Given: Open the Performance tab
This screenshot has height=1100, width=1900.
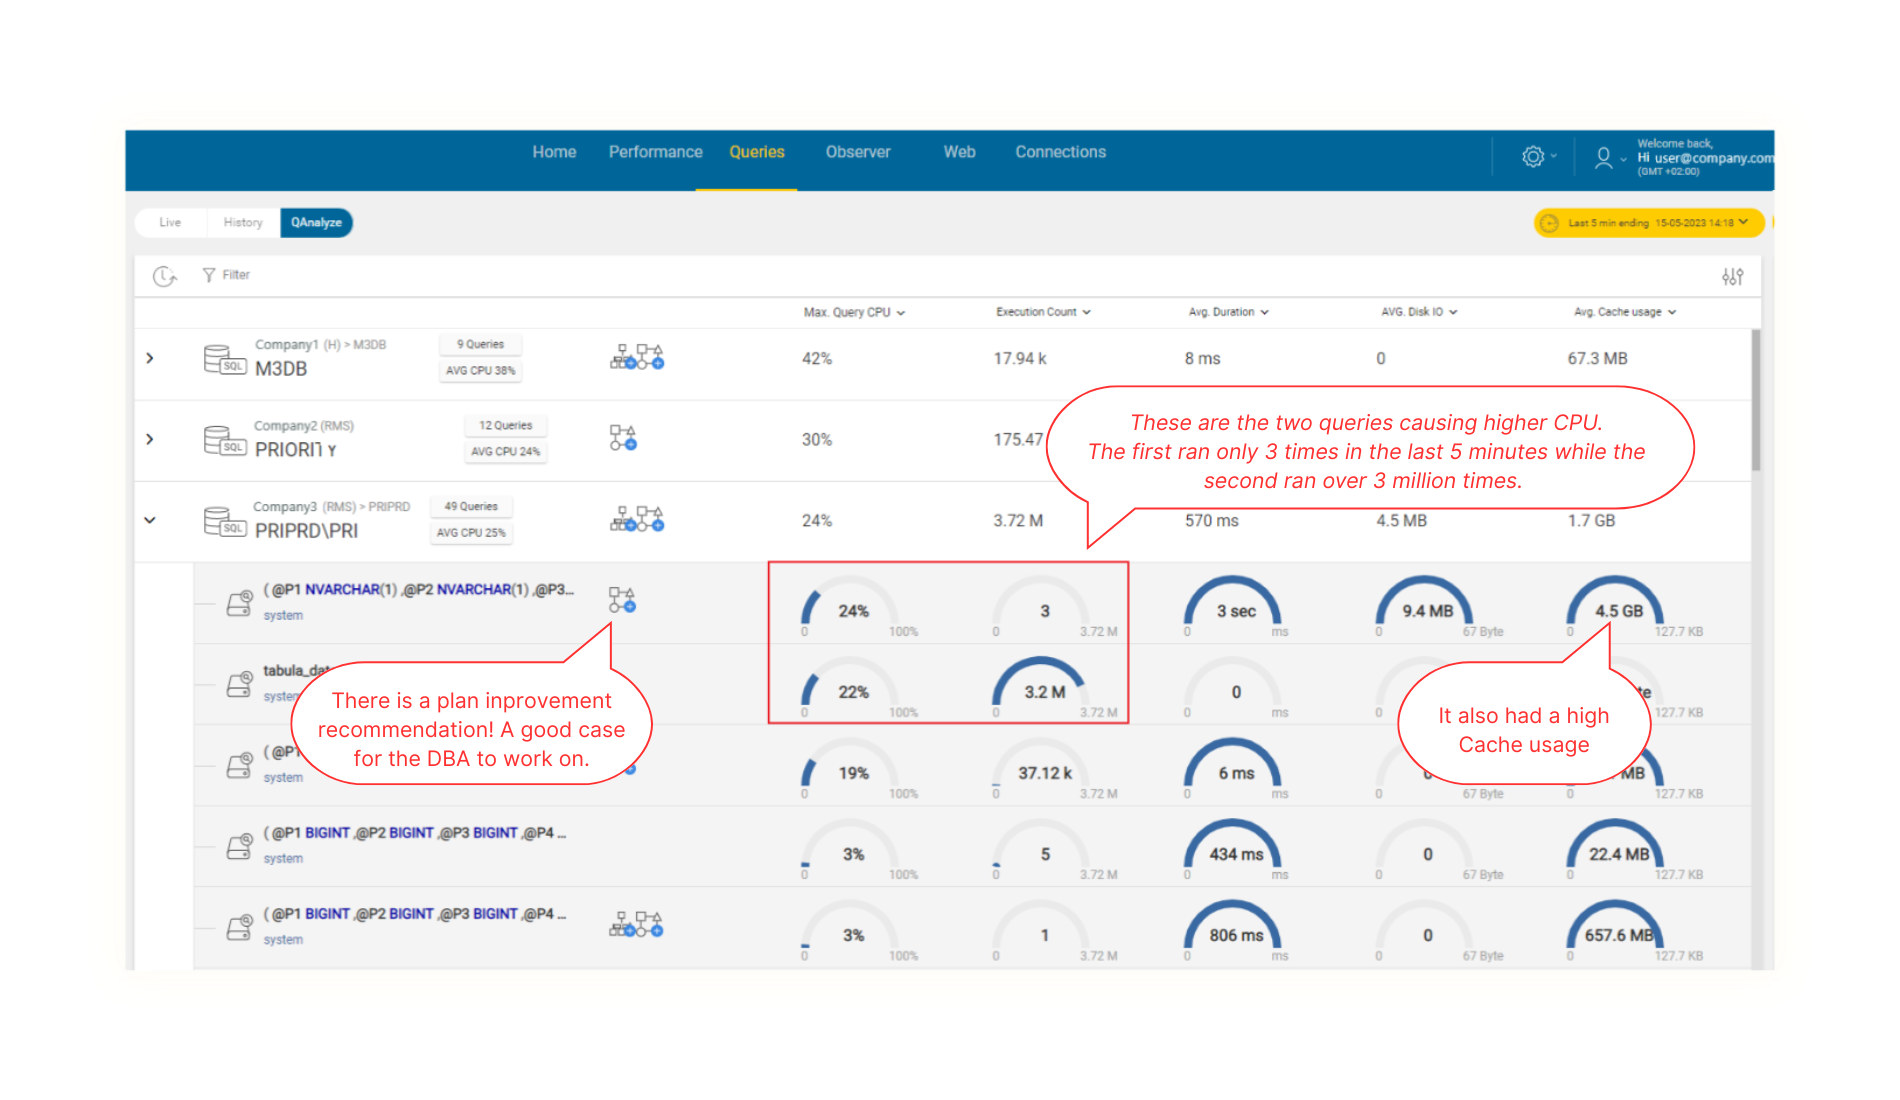Looking at the screenshot, I should (655, 152).
